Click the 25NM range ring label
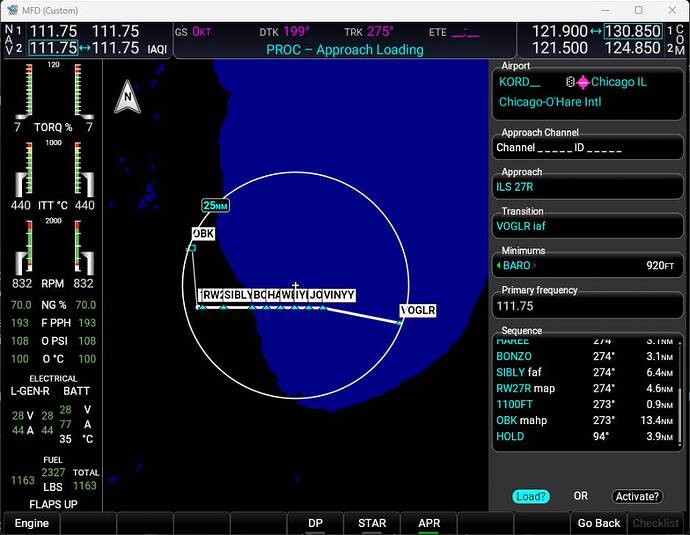690x535 pixels. 215,205
